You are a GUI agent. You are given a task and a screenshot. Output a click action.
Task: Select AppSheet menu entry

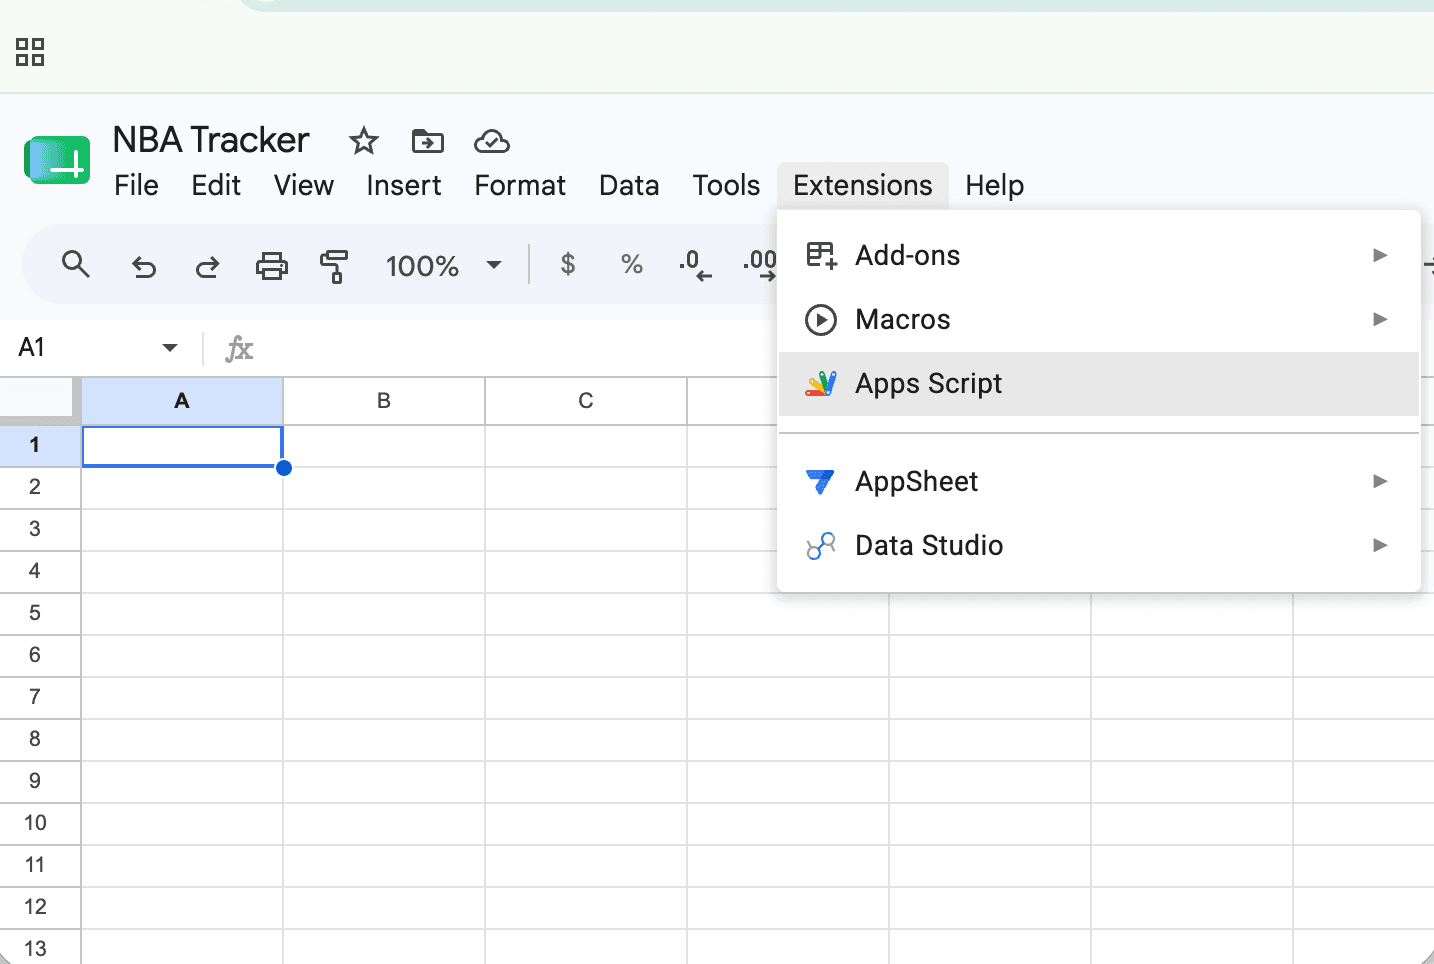coord(1099,482)
